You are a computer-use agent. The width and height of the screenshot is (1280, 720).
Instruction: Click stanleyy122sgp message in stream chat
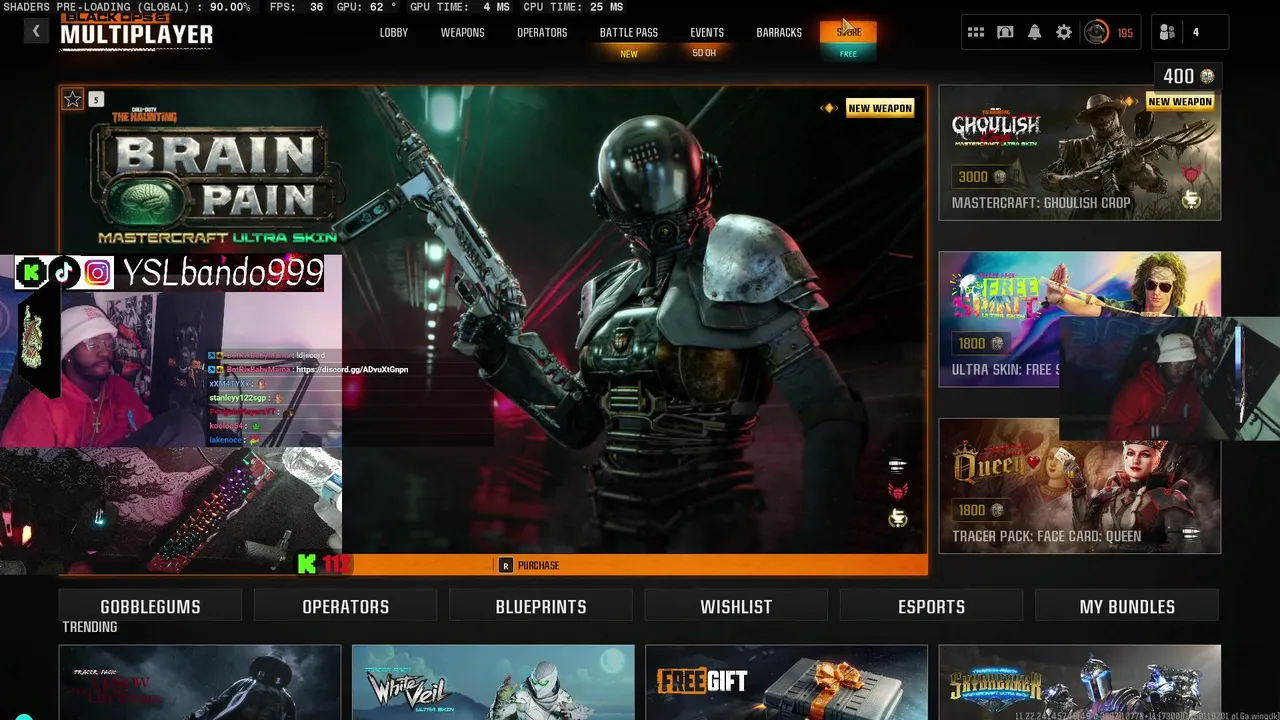click(x=245, y=397)
